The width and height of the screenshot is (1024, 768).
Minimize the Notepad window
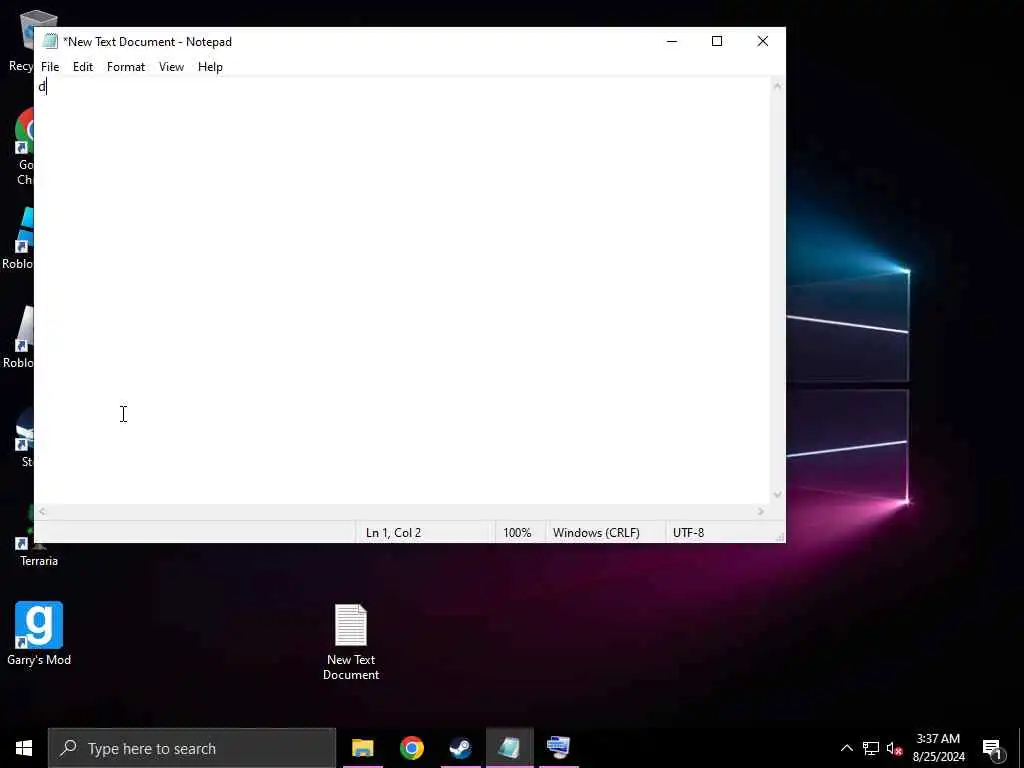tap(672, 41)
